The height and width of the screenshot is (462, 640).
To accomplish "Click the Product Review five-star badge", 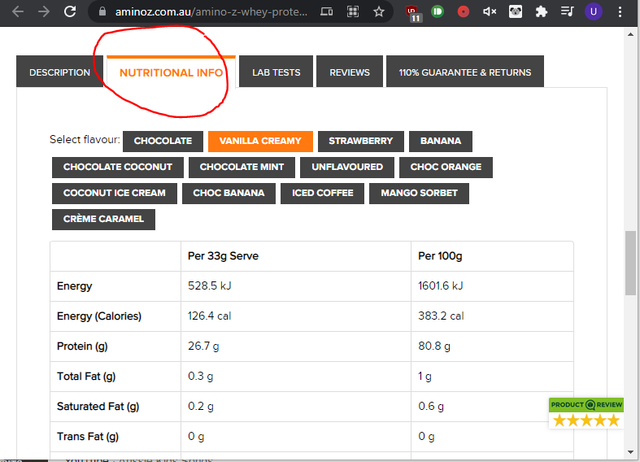I will 586,413.
